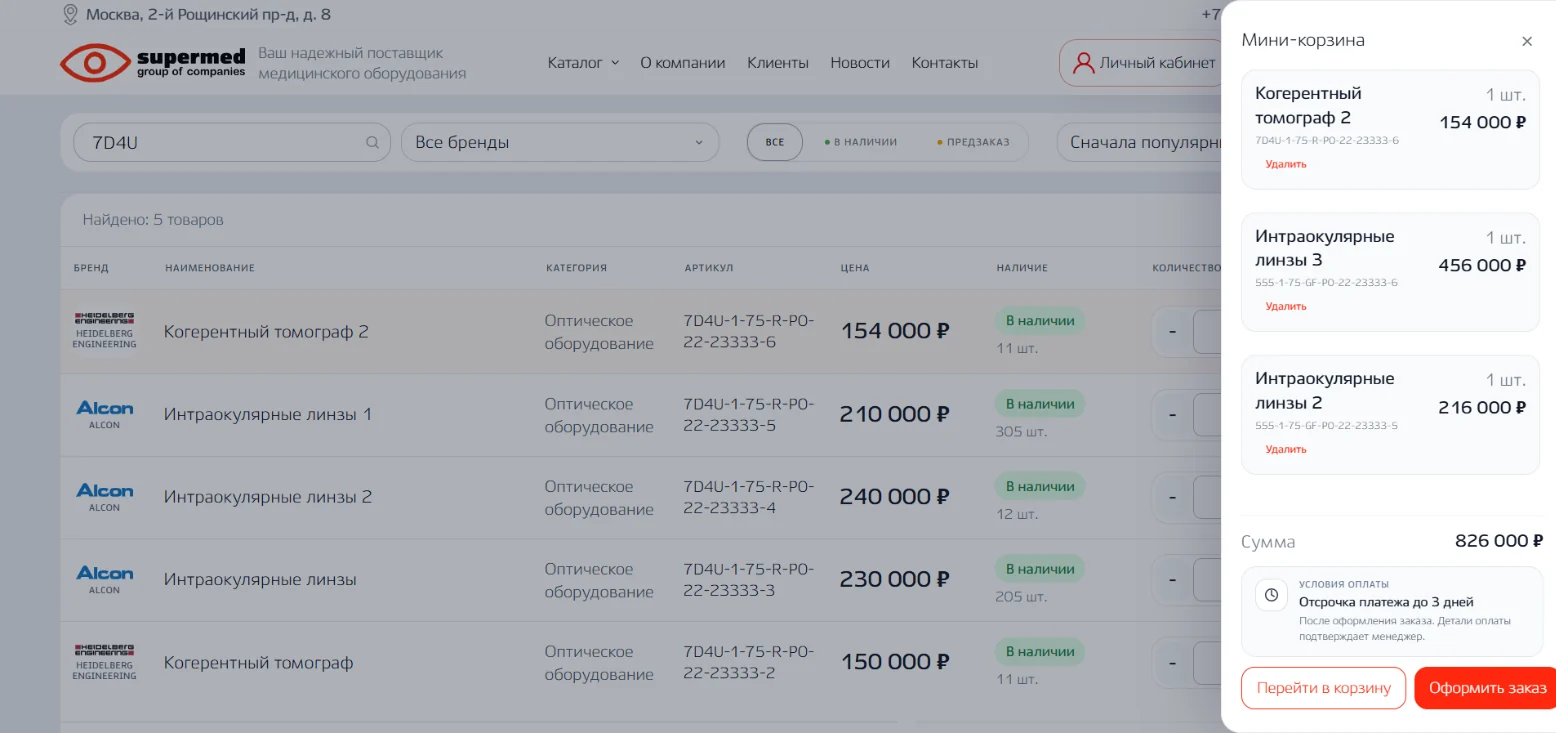The width and height of the screenshot is (1556, 733).
Task: Click the location pin icon
Action: (x=70, y=15)
